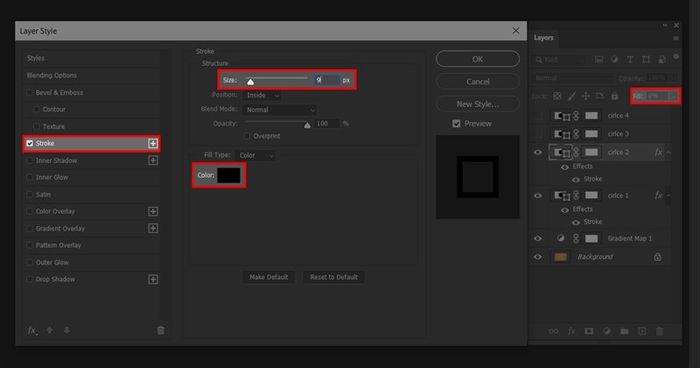Click Cancel button
Screen dimensions: 700x368
coord(478,81)
